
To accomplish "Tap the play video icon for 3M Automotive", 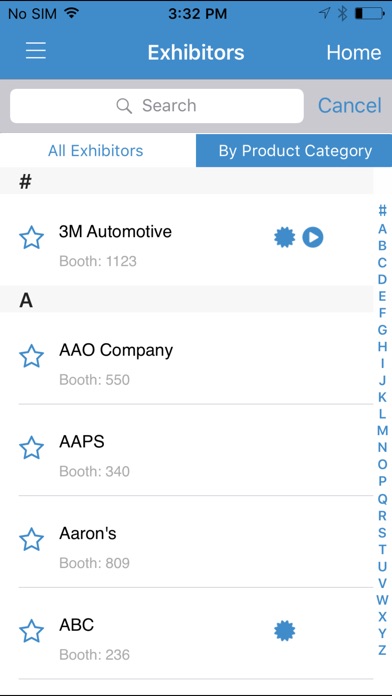I will [313, 237].
